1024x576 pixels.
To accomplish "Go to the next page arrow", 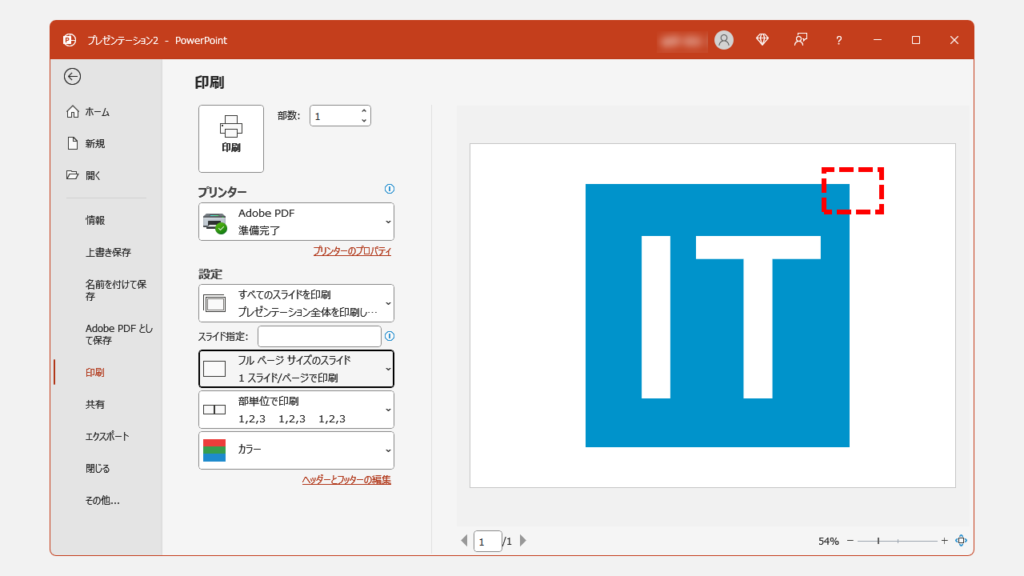I will 523,541.
